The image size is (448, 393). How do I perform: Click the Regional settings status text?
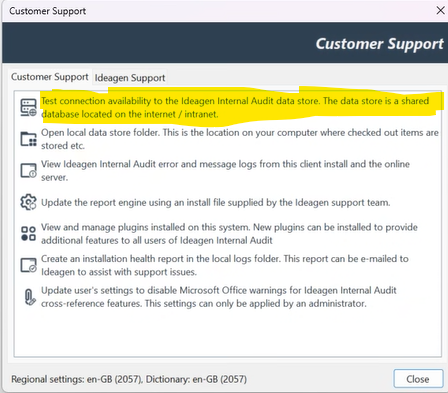129,379
